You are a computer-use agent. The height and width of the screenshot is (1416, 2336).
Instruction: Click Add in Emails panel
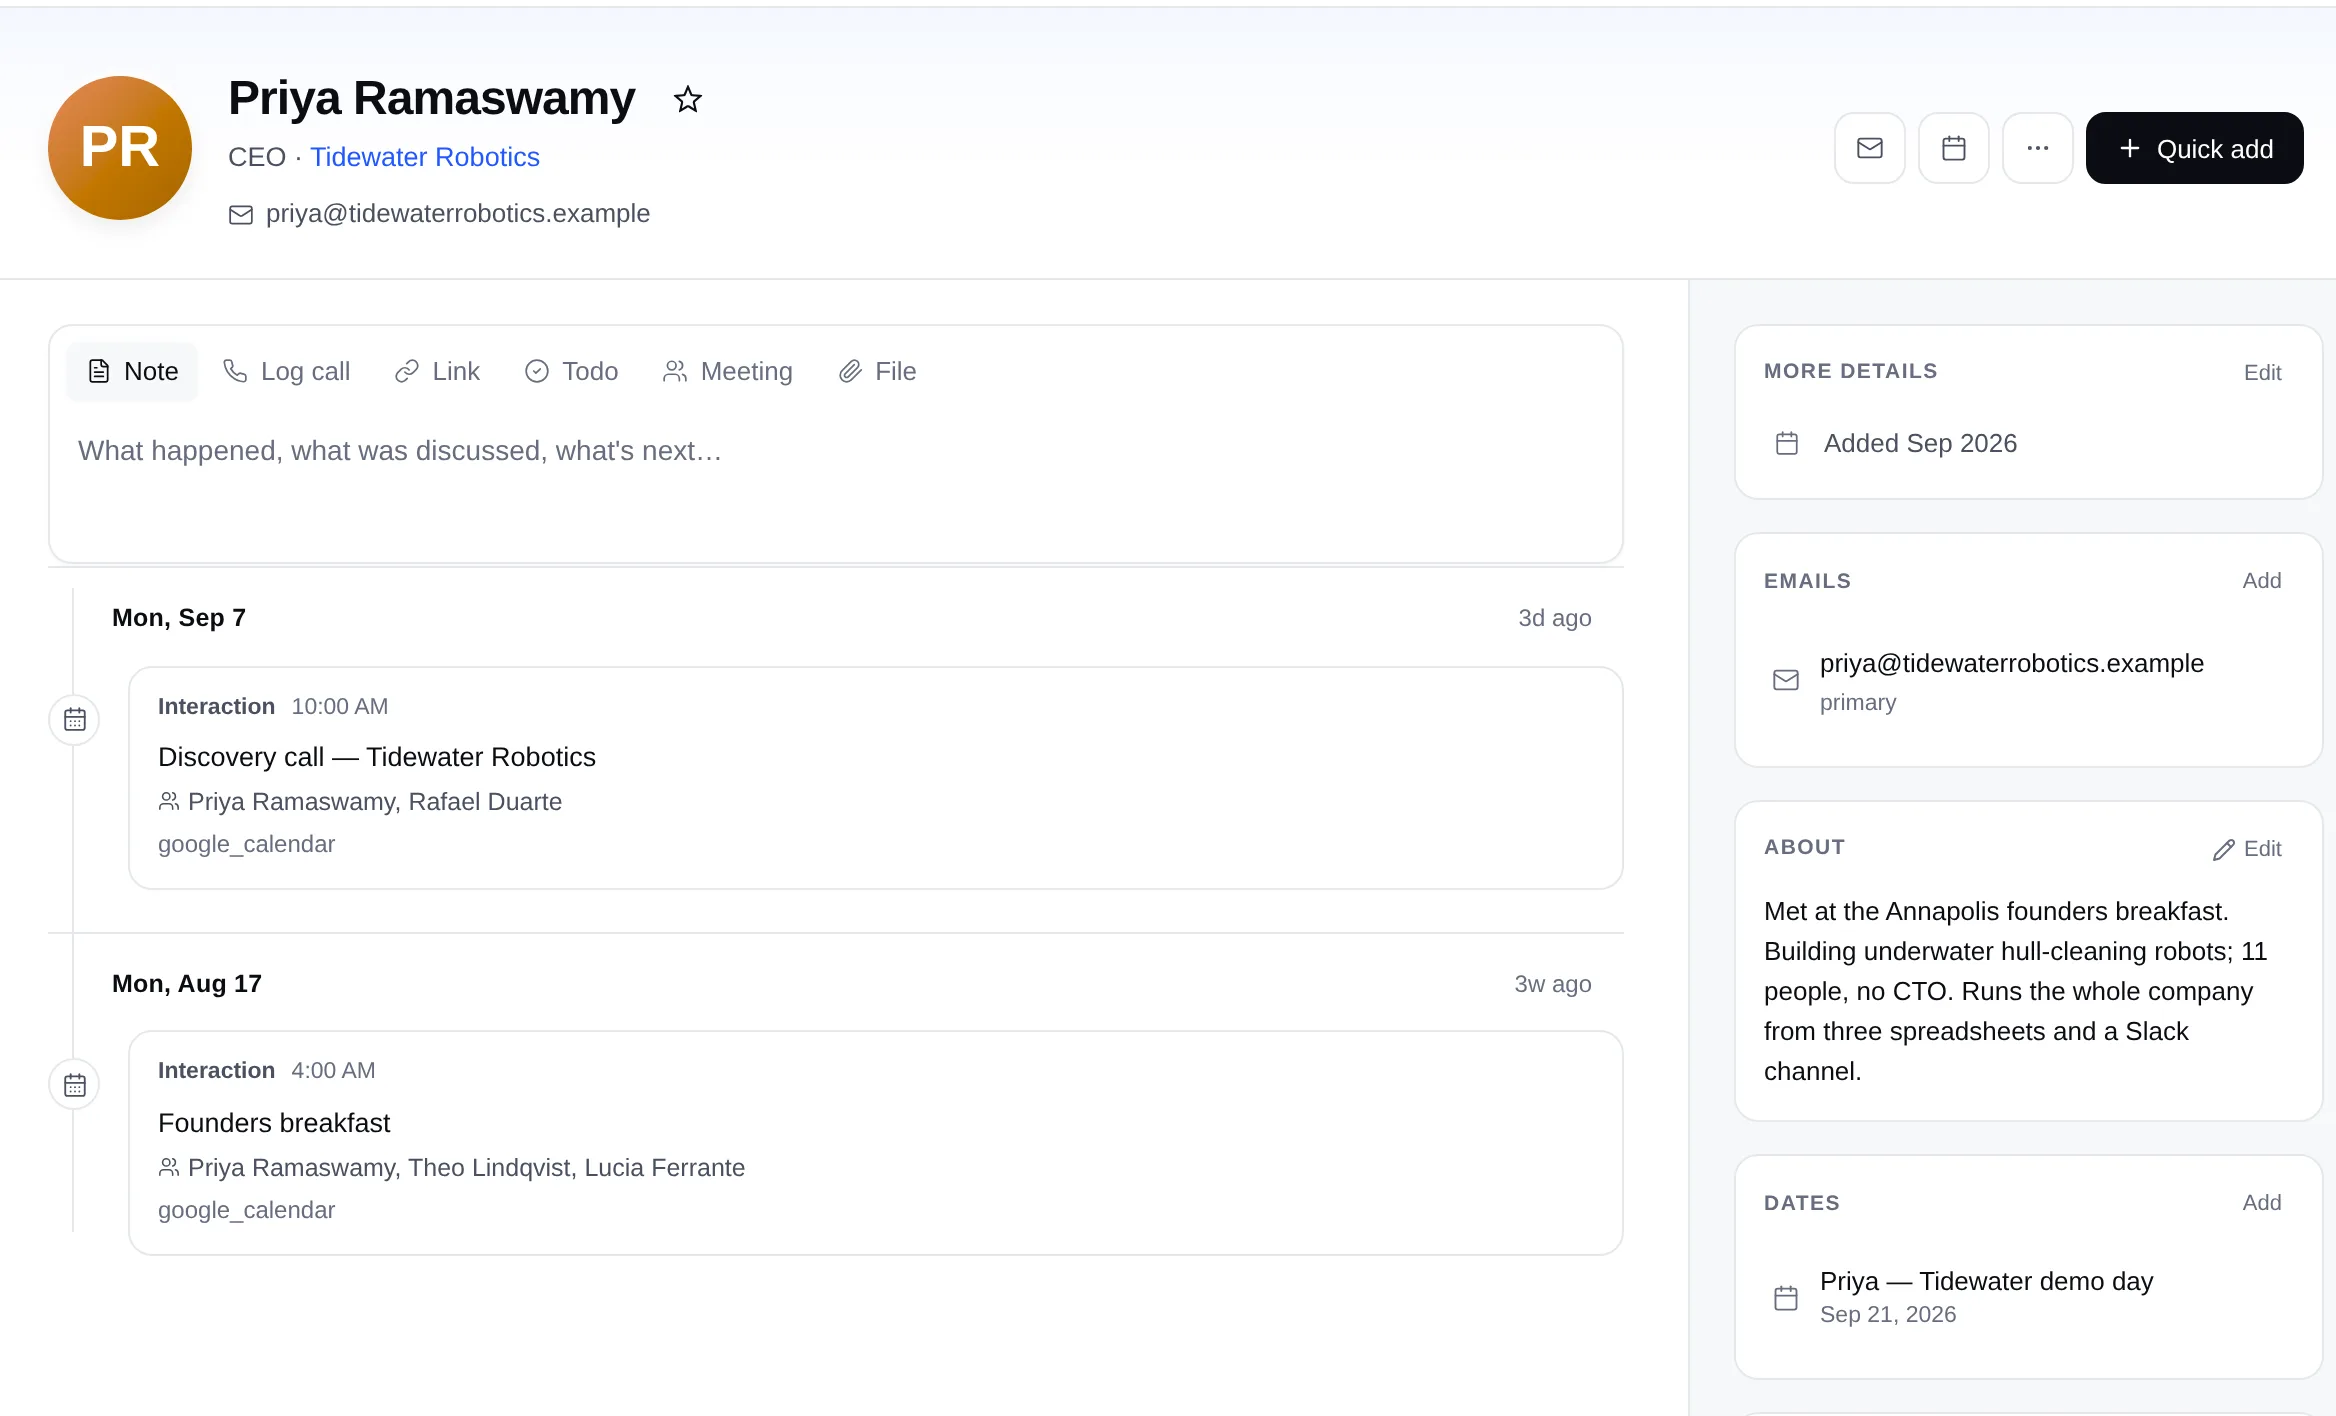(2262, 580)
